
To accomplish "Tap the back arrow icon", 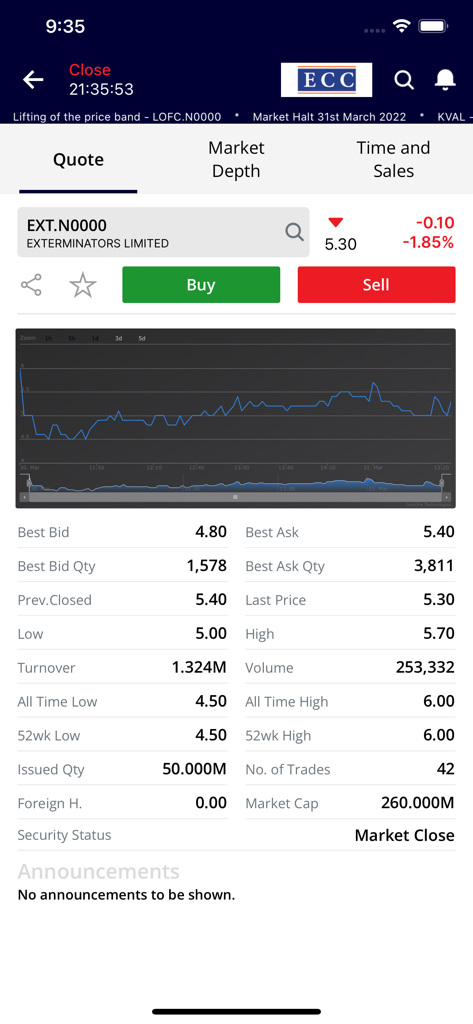I will click(33, 80).
